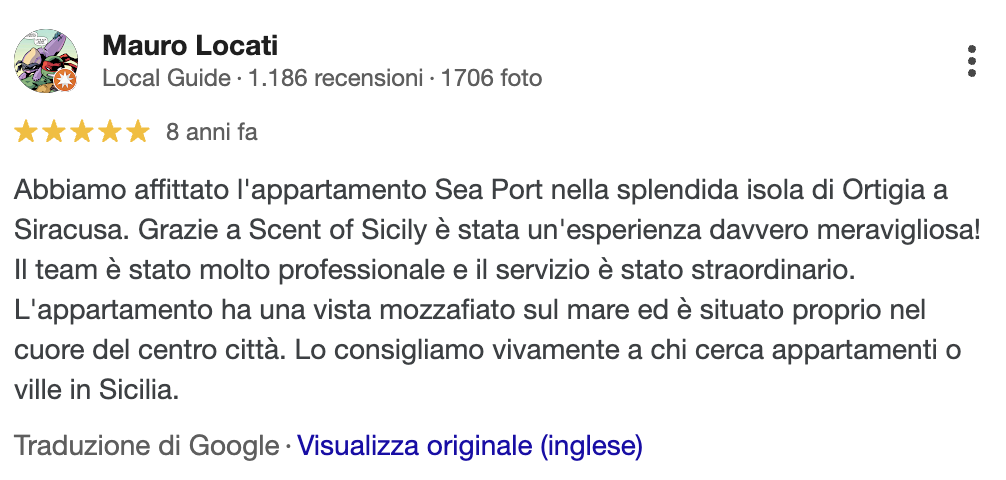
Task: Click Mauro Locati's profile avatar
Action: point(46,61)
